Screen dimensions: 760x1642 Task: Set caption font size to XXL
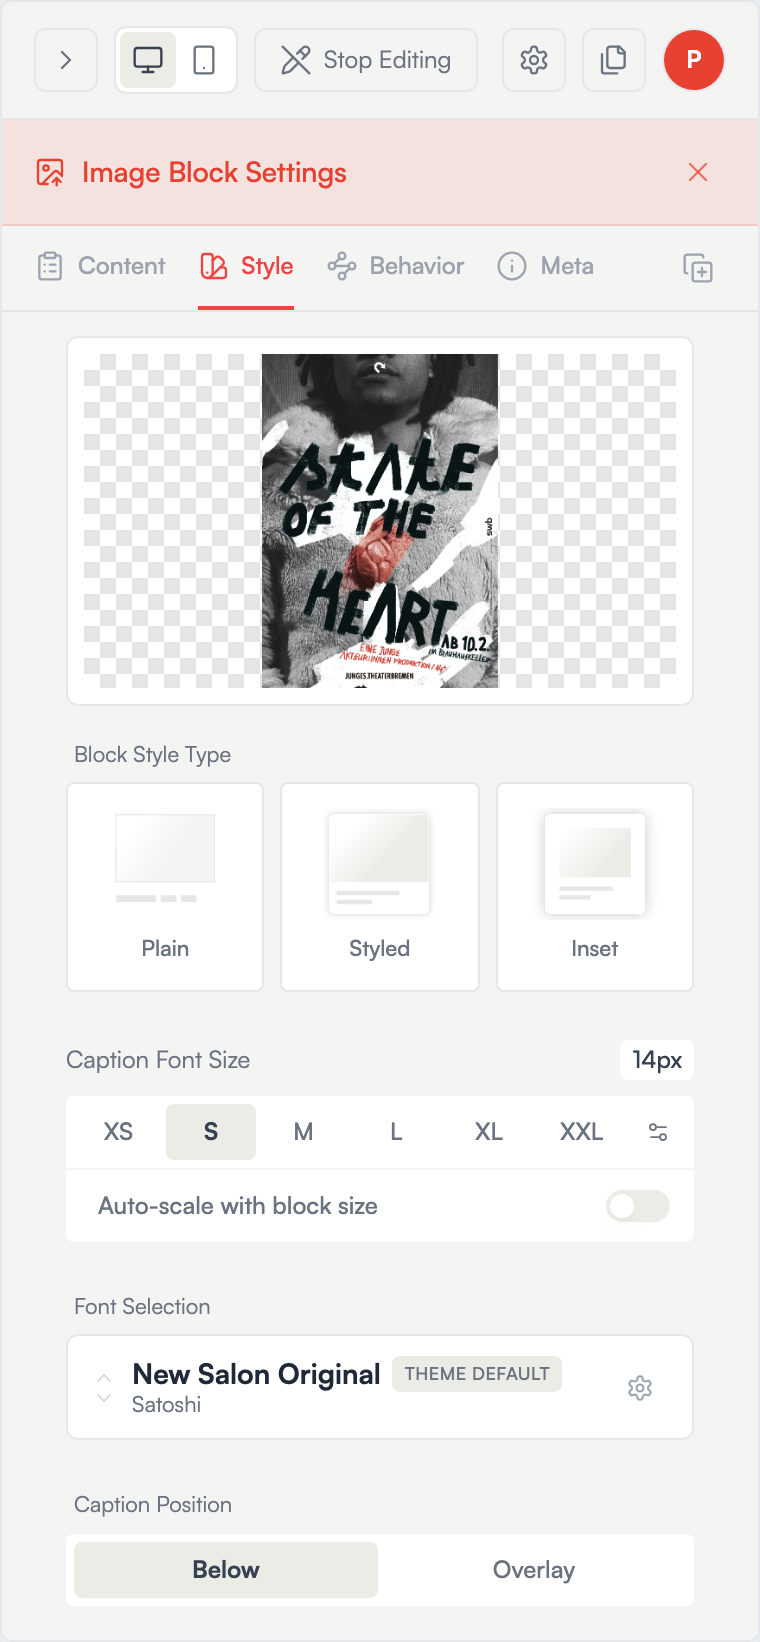click(581, 1132)
